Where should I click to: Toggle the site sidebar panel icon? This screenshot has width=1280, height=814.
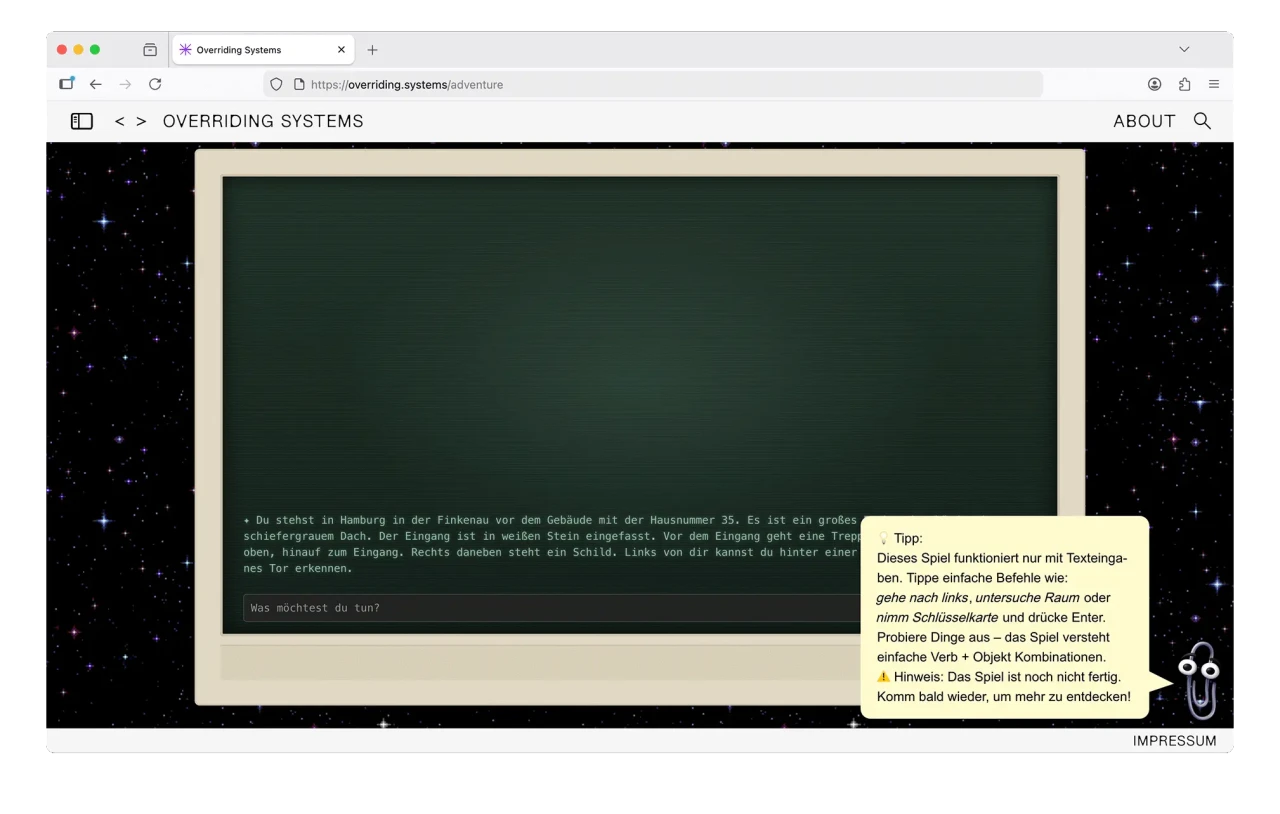(82, 121)
